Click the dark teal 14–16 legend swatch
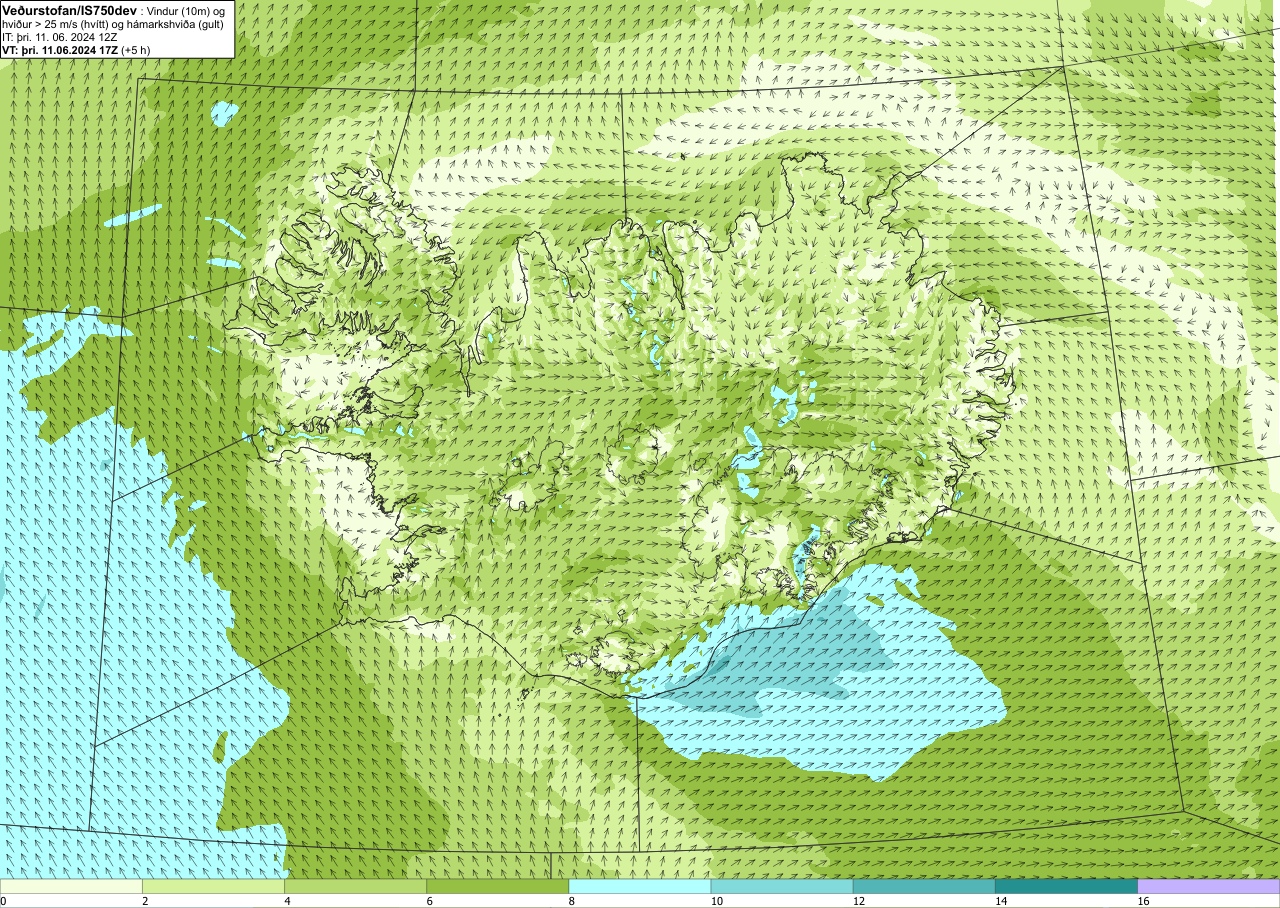 click(x=1066, y=886)
